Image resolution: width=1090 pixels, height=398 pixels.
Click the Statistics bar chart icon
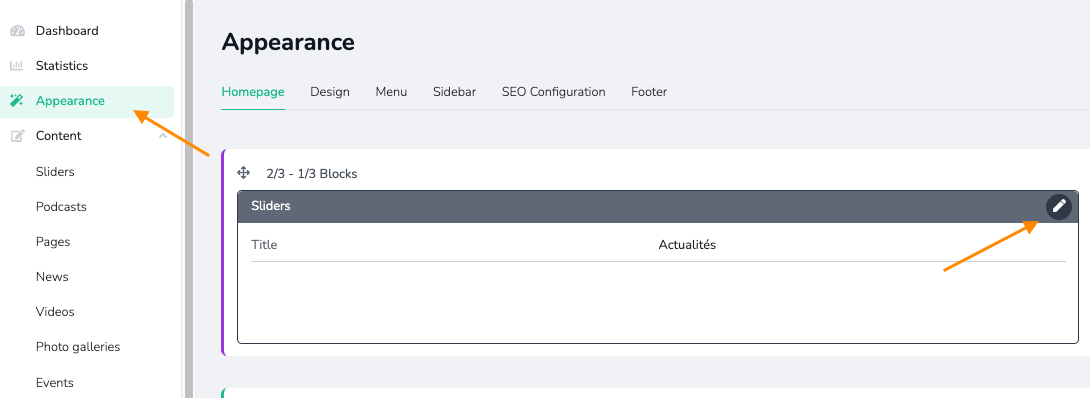pos(17,66)
